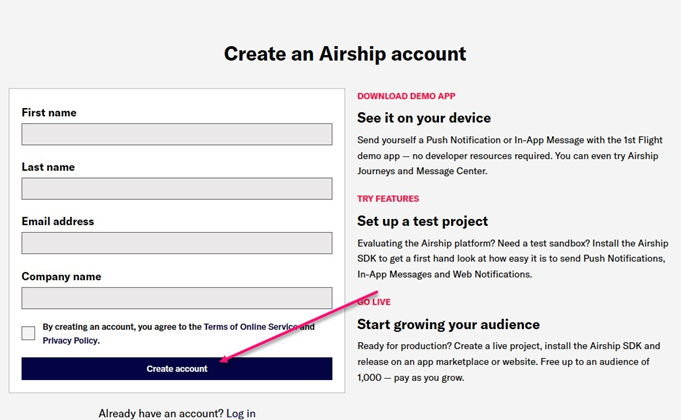Tick the agree-to-terms checkbox
Viewport: 681px width, 420px height.
(28, 333)
